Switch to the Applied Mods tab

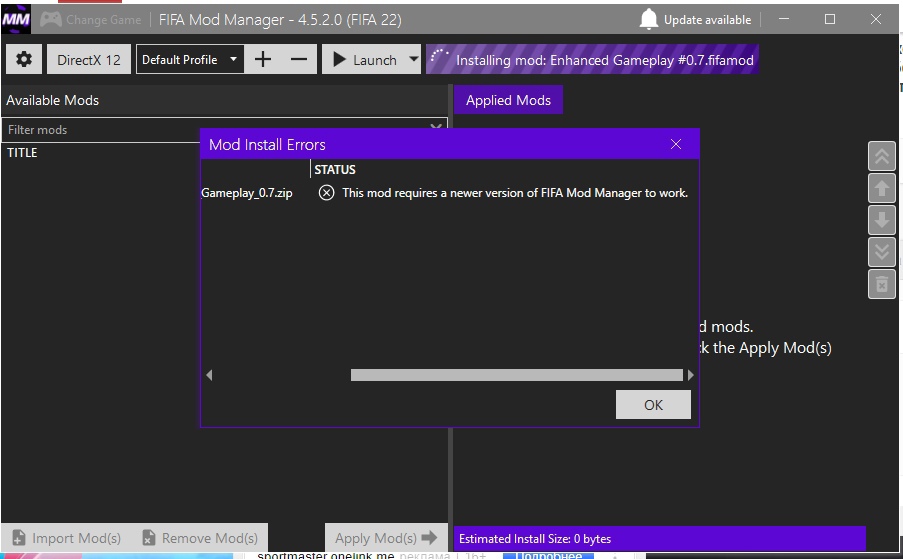tap(508, 100)
